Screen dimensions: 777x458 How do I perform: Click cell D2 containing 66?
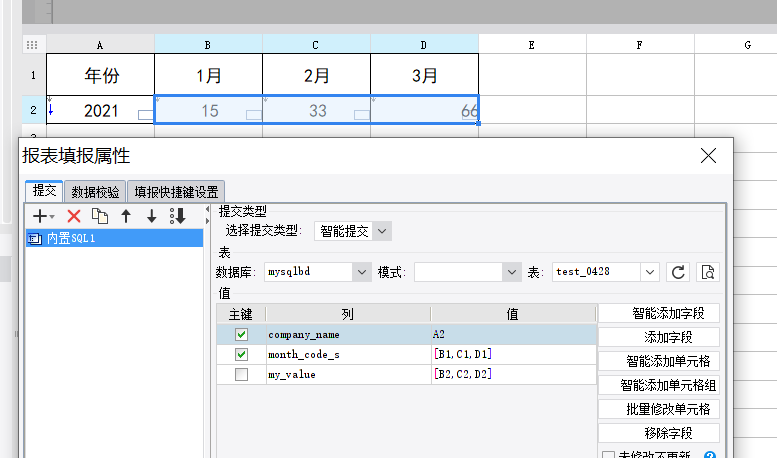pos(424,110)
